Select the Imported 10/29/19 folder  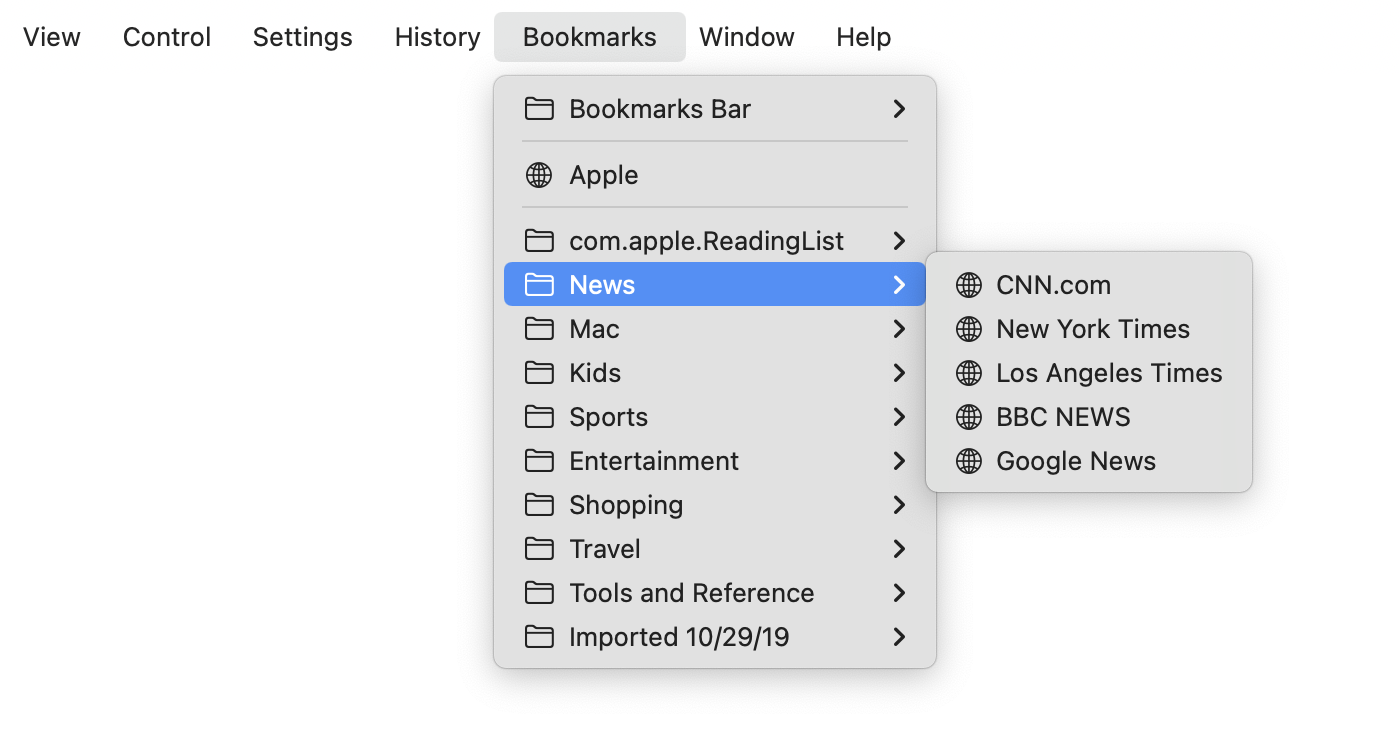coord(679,637)
